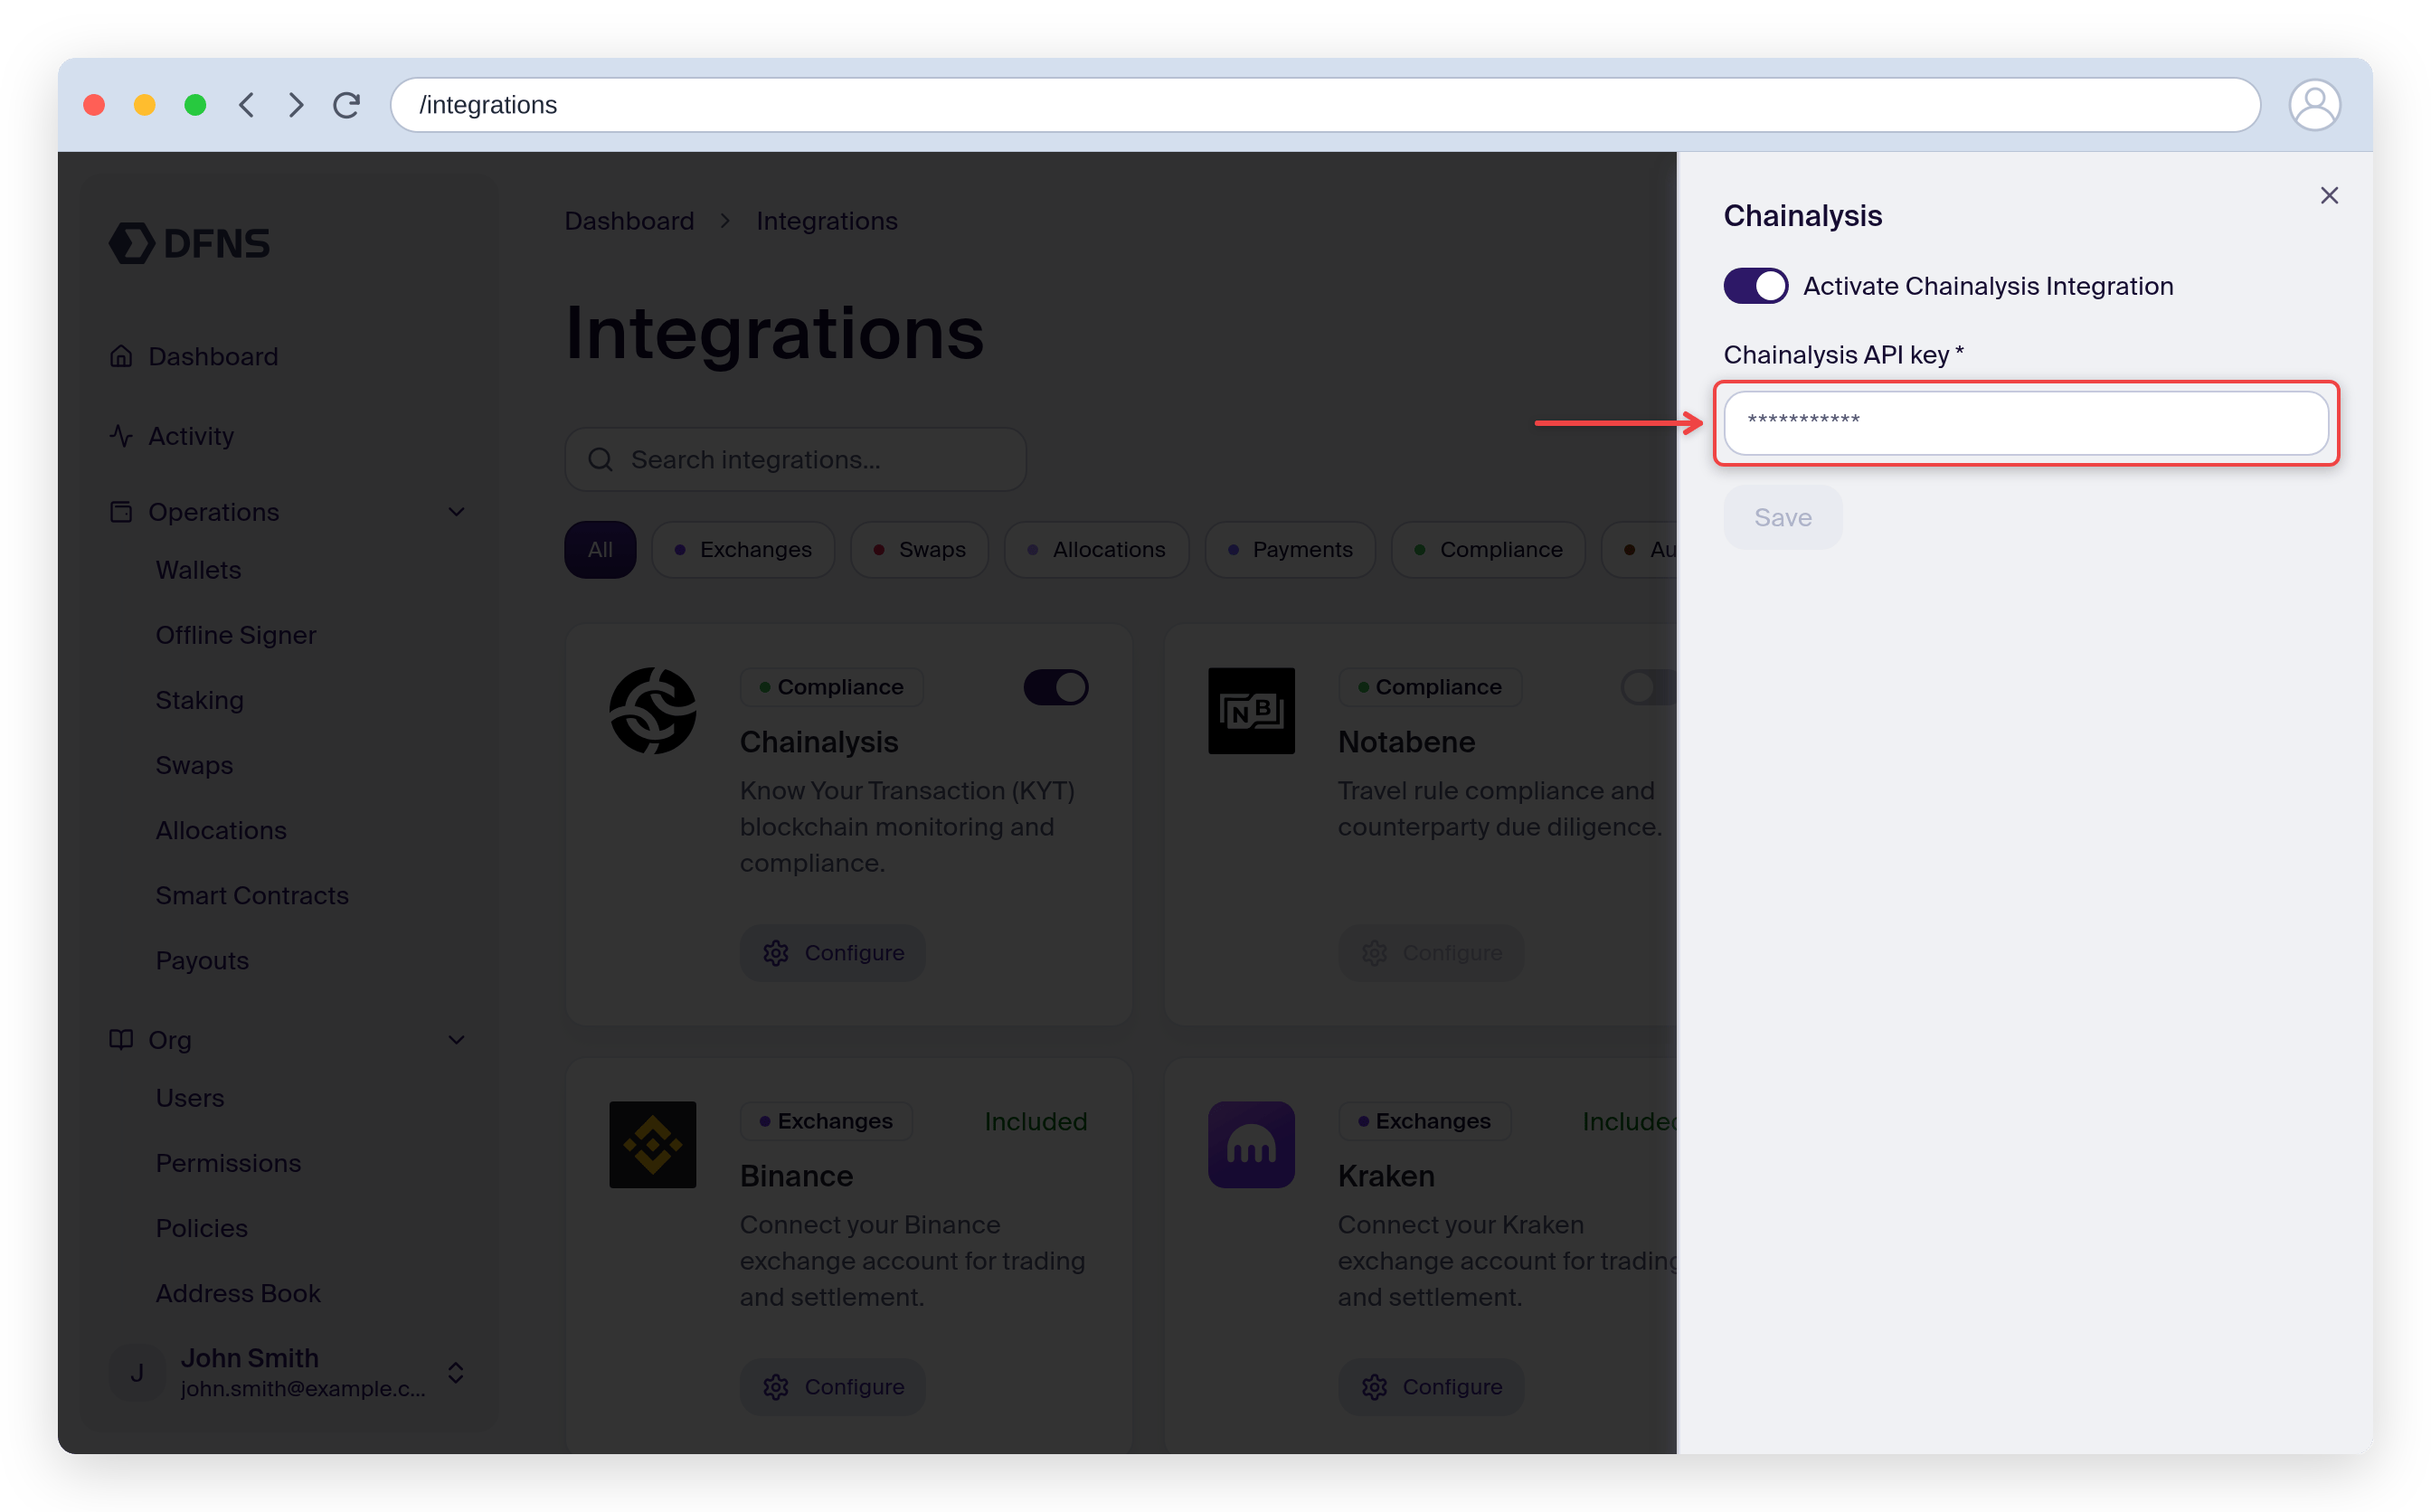Open Users in sidebar
2431x1512 pixels.
pos(190,1098)
